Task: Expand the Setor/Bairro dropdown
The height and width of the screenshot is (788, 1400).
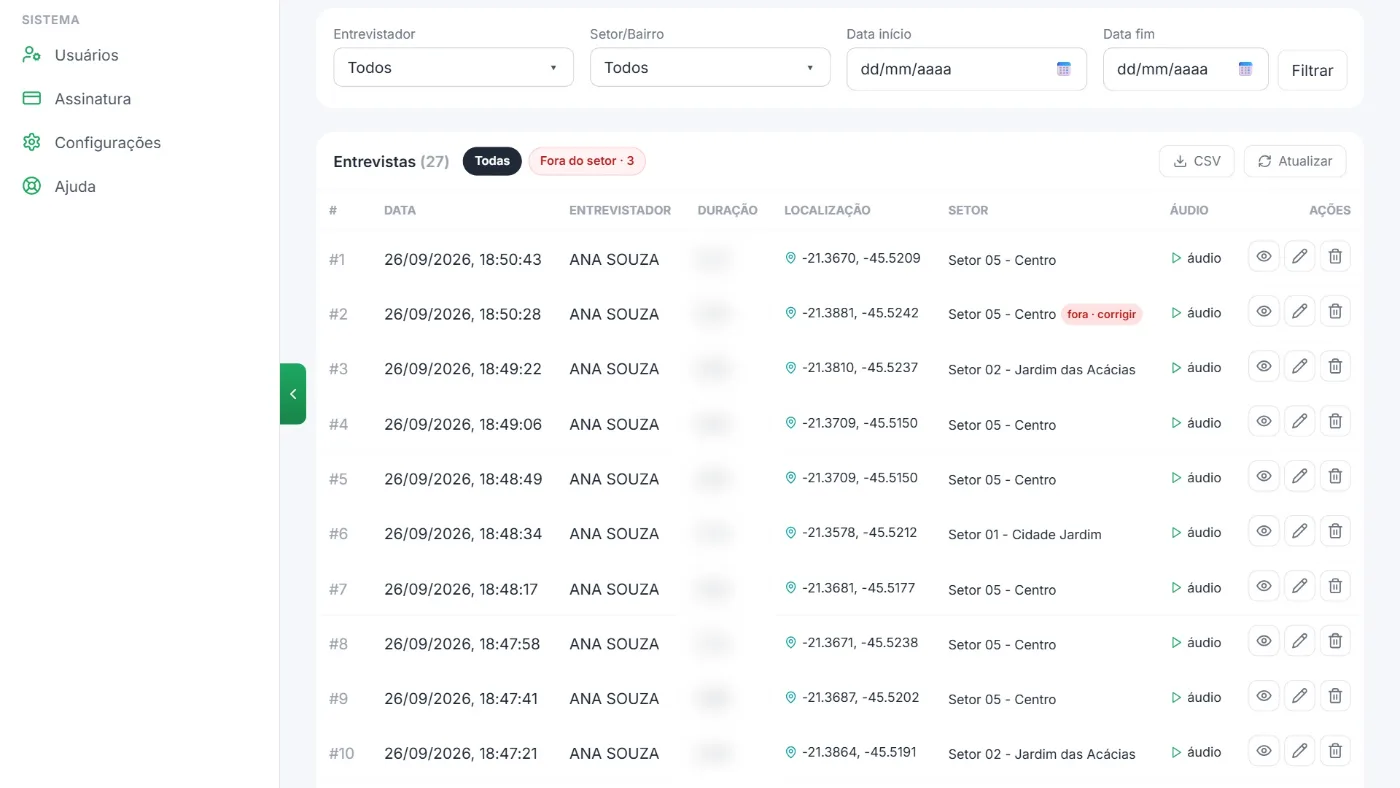Action: pos(710,68)
